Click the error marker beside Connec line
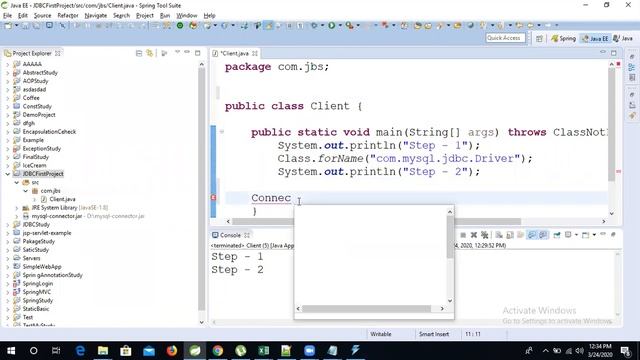Screen dimensions: 640x360 [x=213, y=198]
